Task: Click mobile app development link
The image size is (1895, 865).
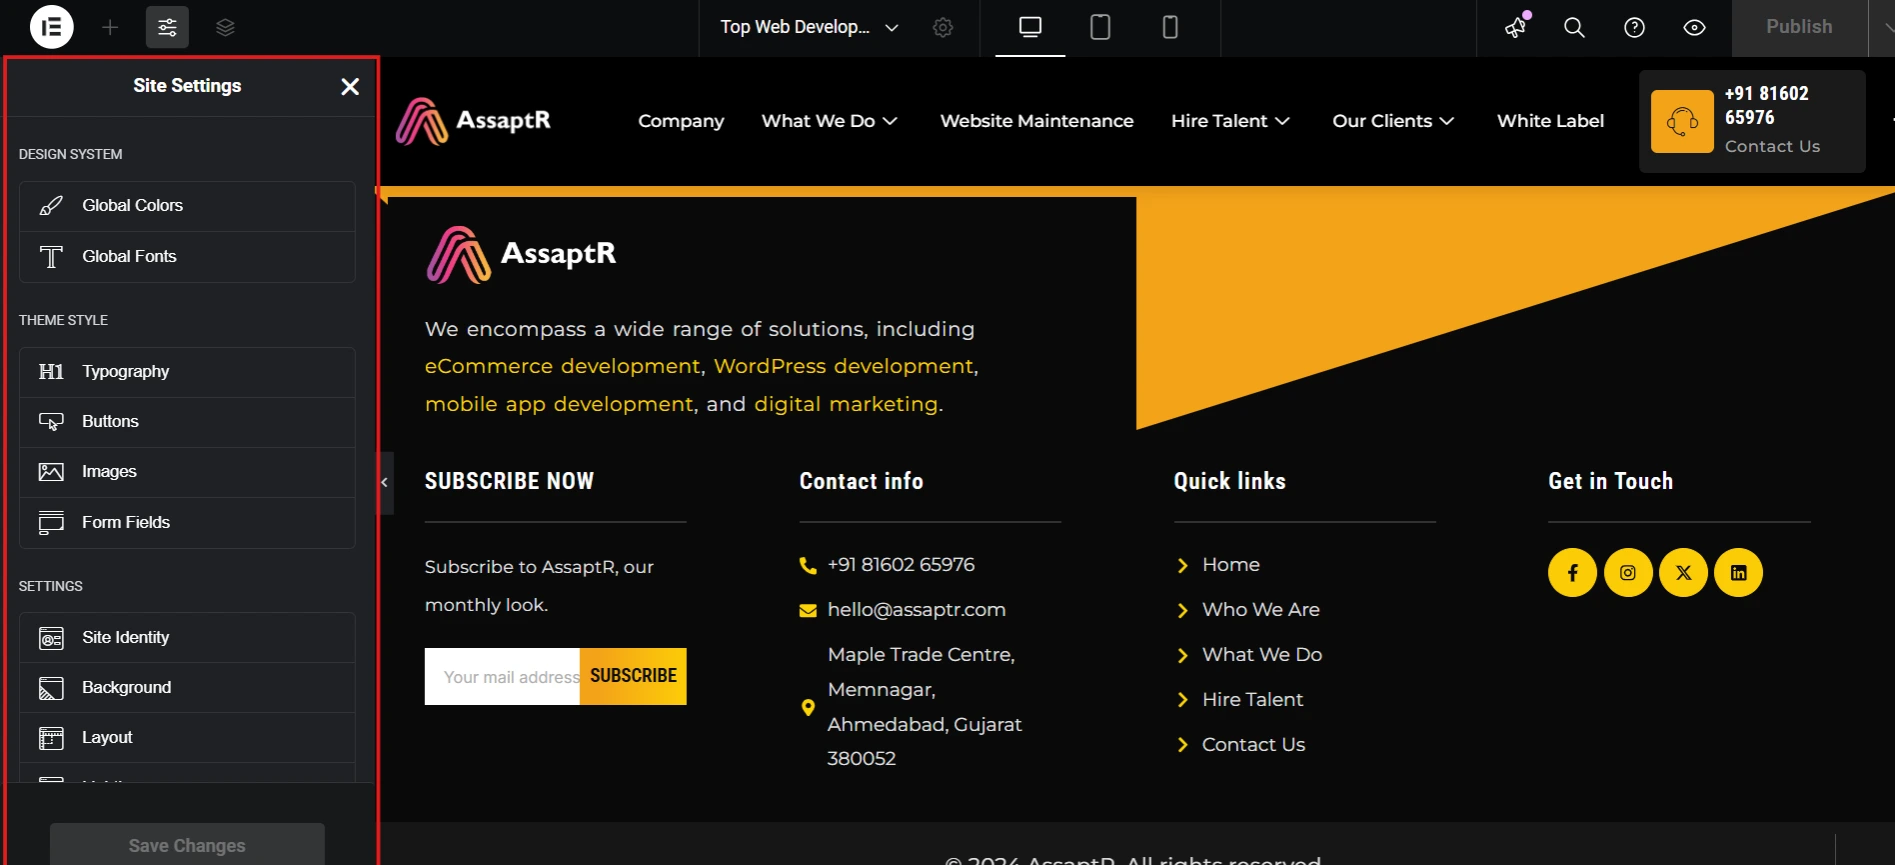Action: (559, 404)
